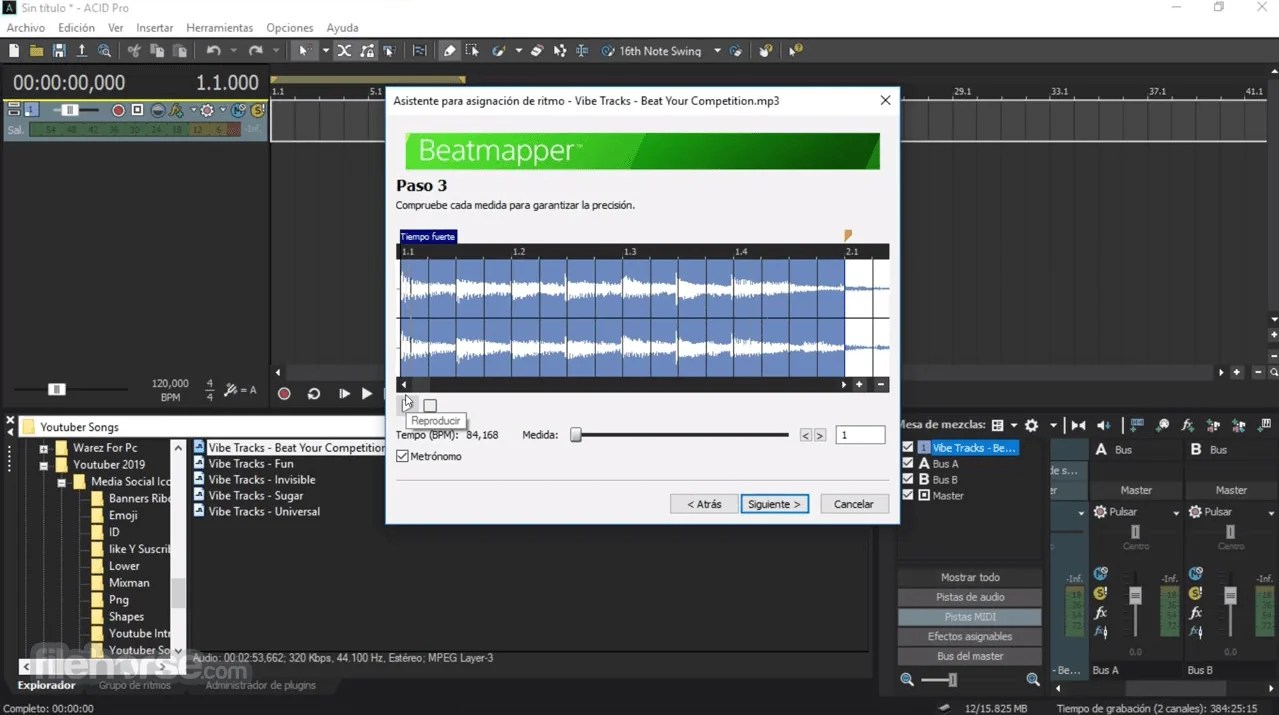Click the zoom out magnifier in mixer panel
This screenshot has width=1279, height=715.
tap(907, 680)
